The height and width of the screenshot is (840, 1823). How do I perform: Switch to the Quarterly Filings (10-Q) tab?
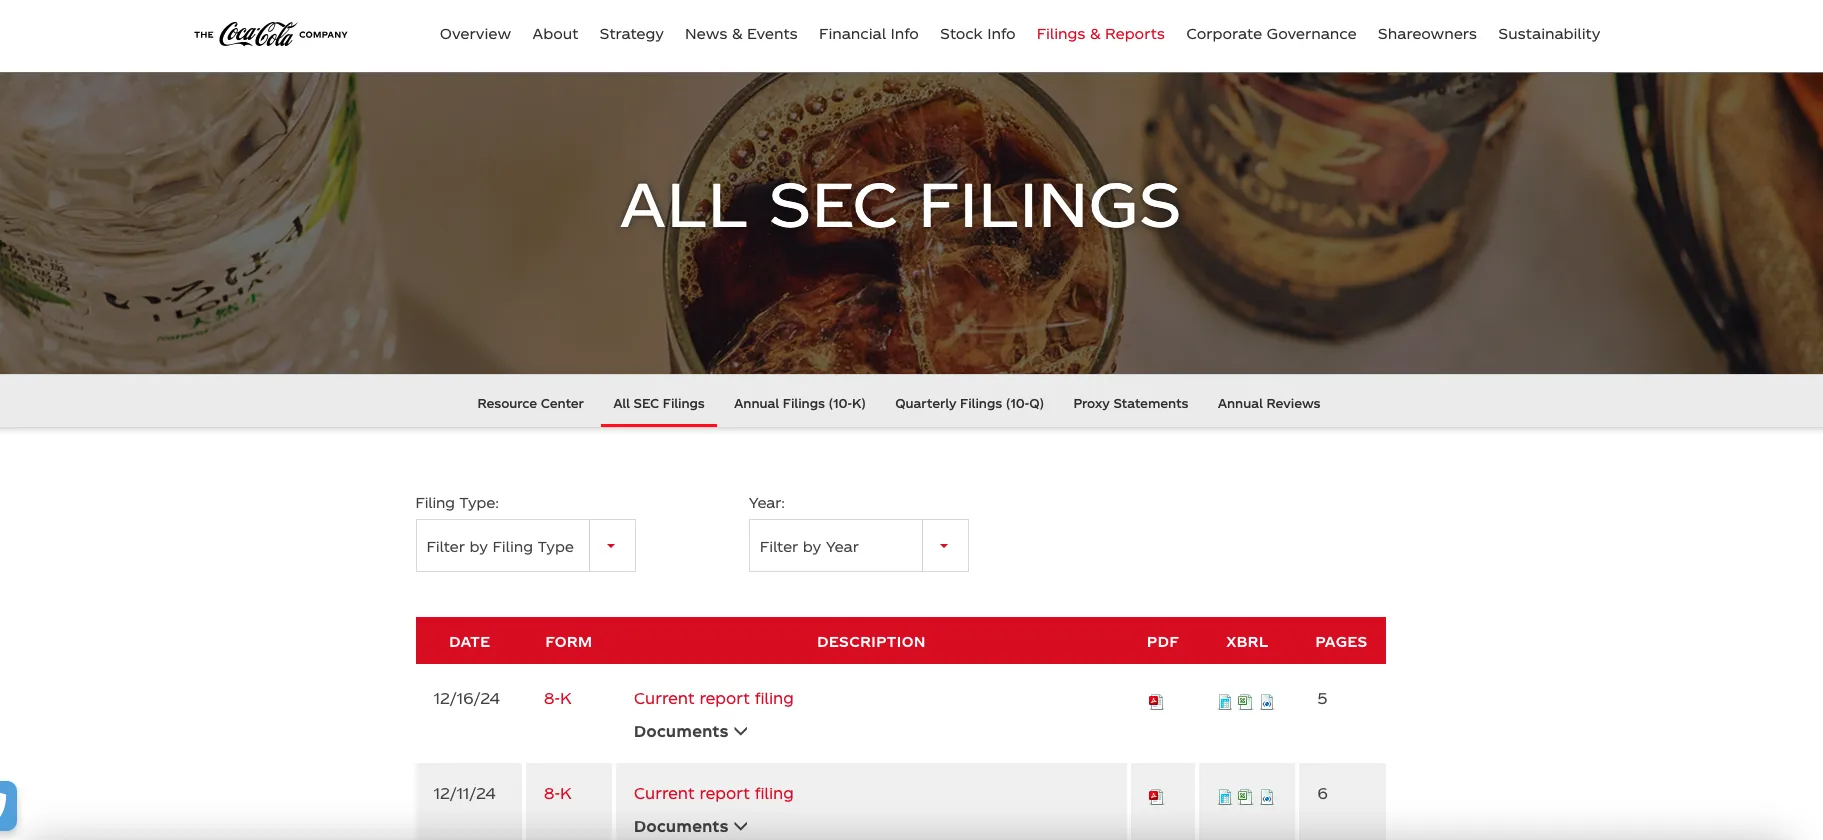(x=969, y=404)
